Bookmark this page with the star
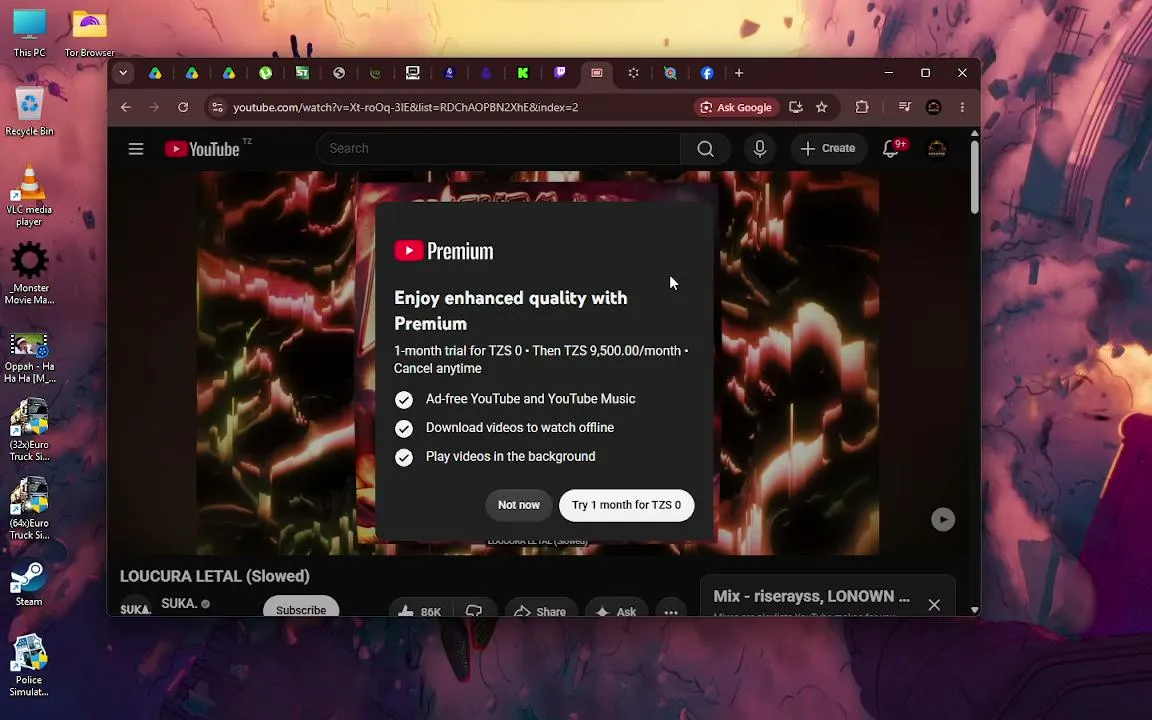 (821, 107)
